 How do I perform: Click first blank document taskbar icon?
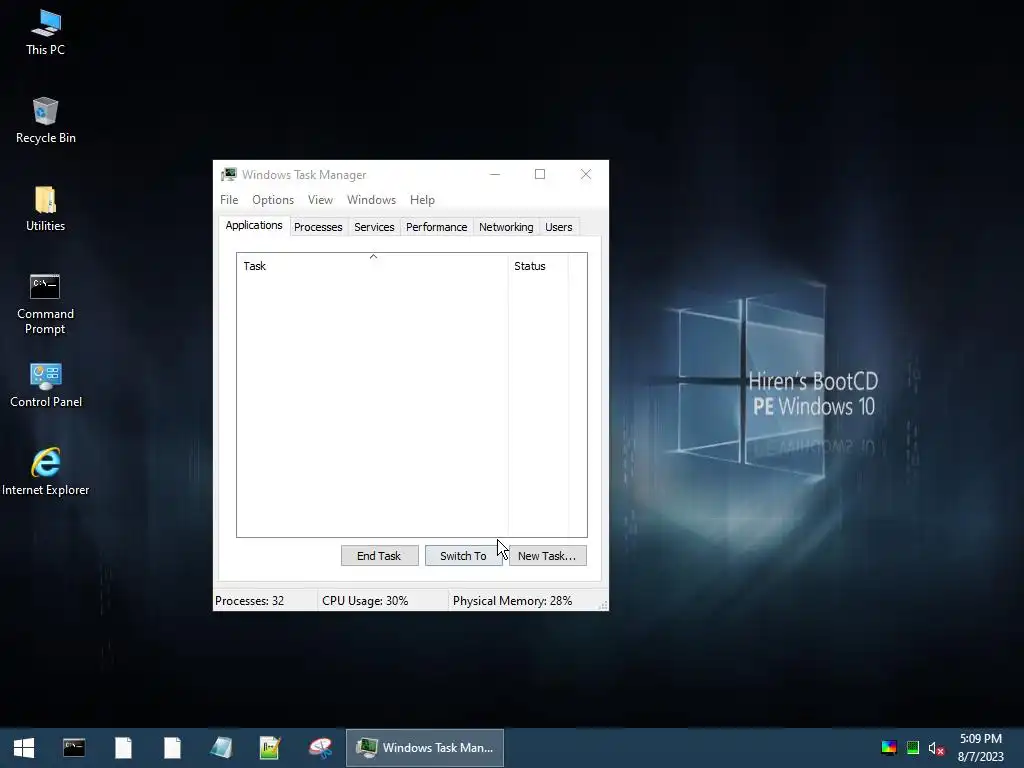123,748
